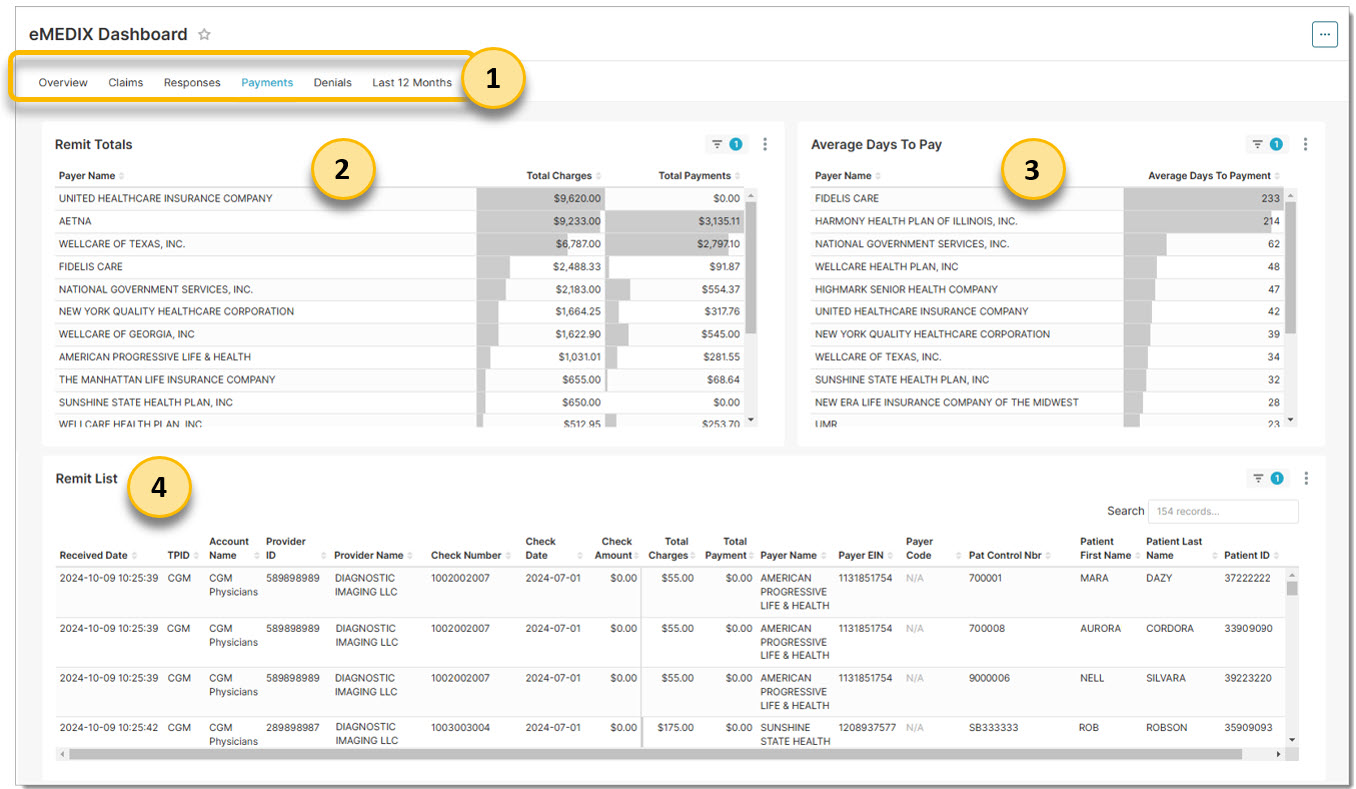Image resolution: width=1356 pixels, height=789 pixels.
Task: Favorite the eMEDIX Dashboard with the star icon
Action: coord(204,34)
